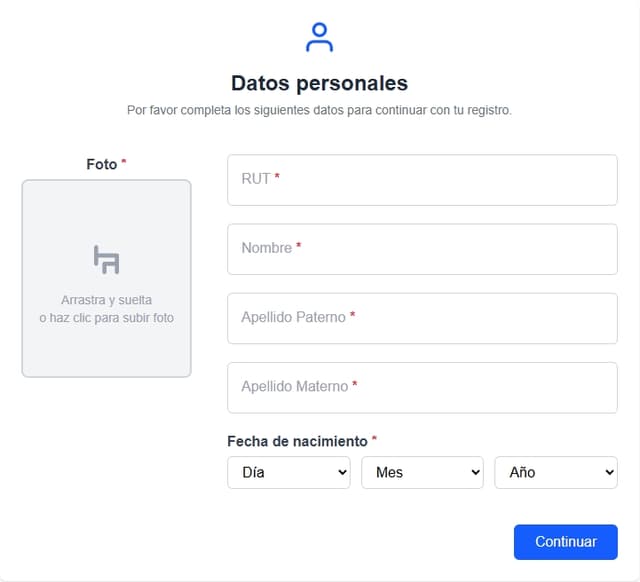Click the photo placeholder icon in upload box

tap(106, 259)
